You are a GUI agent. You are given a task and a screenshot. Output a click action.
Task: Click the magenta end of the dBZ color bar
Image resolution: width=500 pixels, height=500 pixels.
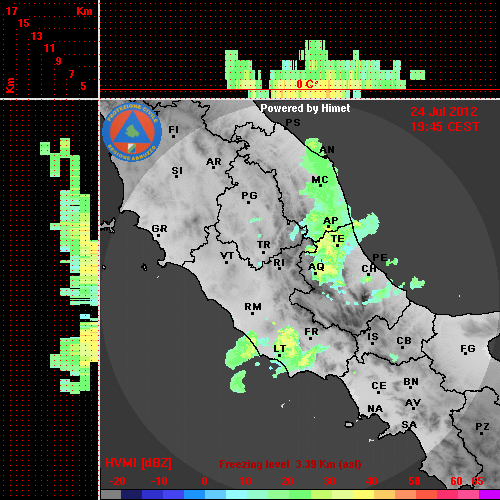[490, 495]
